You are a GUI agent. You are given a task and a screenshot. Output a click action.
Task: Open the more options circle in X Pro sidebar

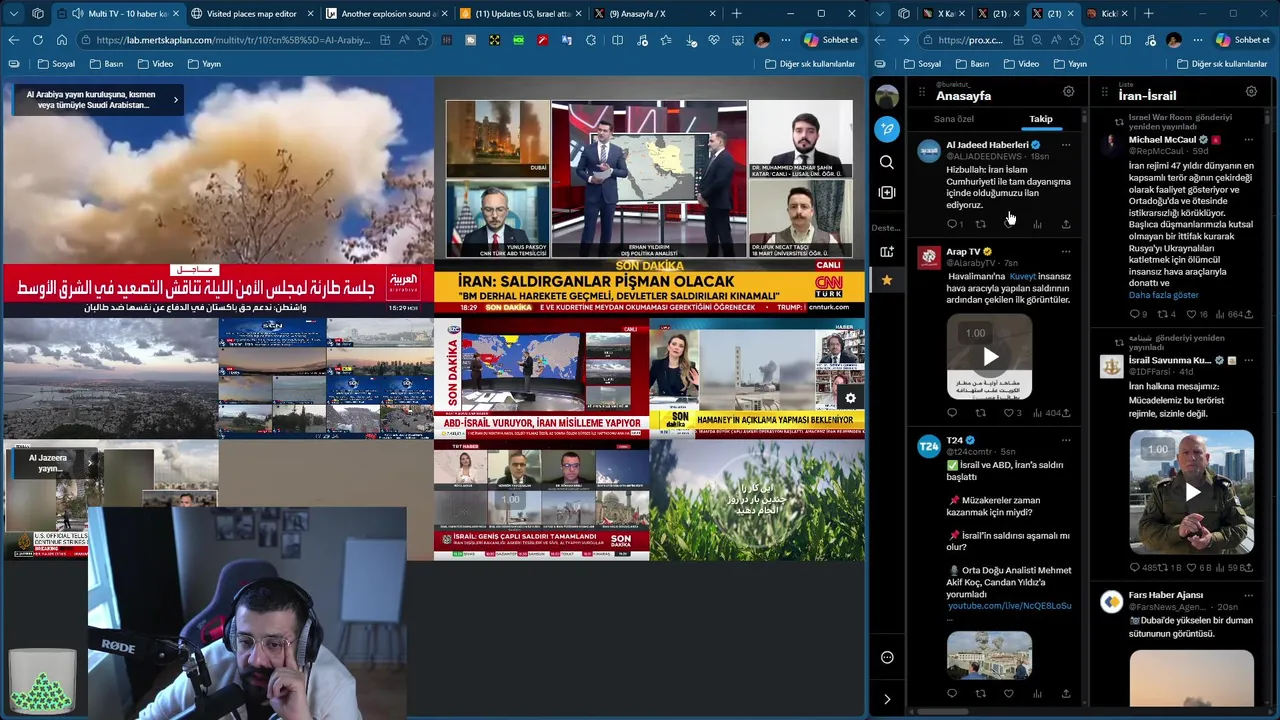[887, 657]
